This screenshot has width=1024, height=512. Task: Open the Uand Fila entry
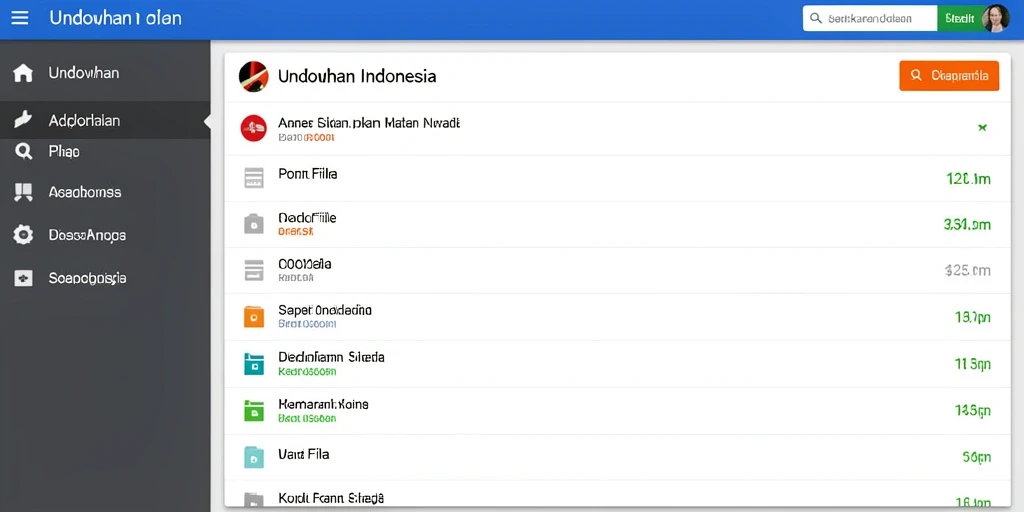tap(617, 458)
